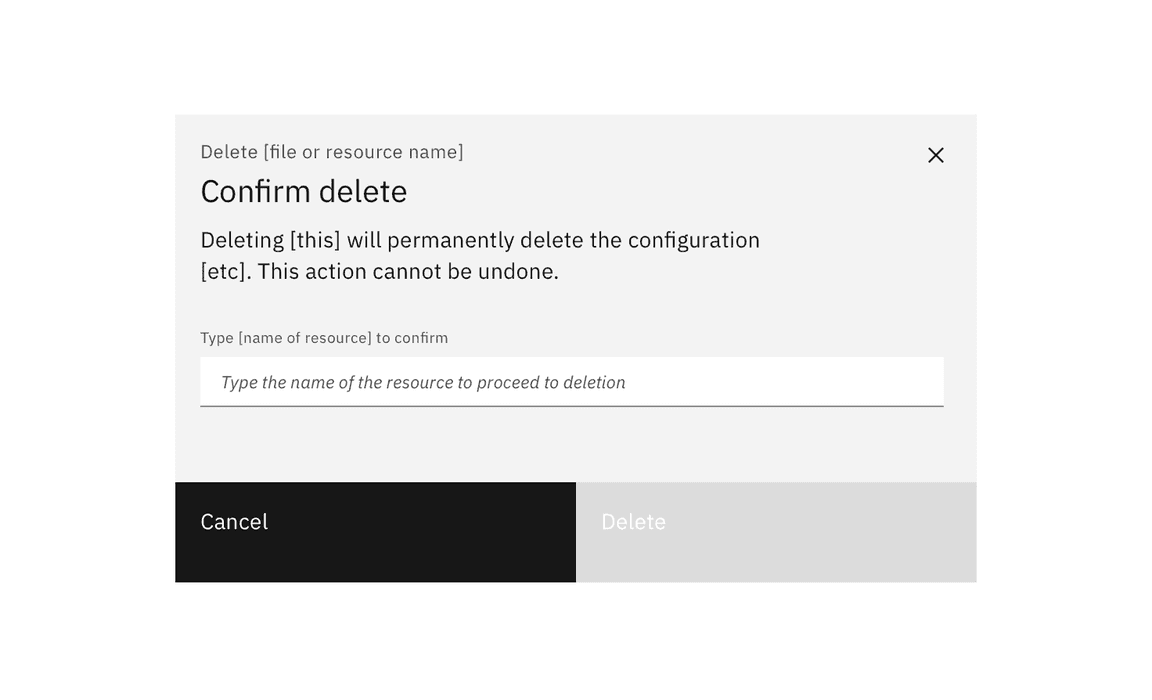Click the 'Type [name of resource] to confirm' label
Screen dimensions: 1152x700
click(x=323, y=337)
